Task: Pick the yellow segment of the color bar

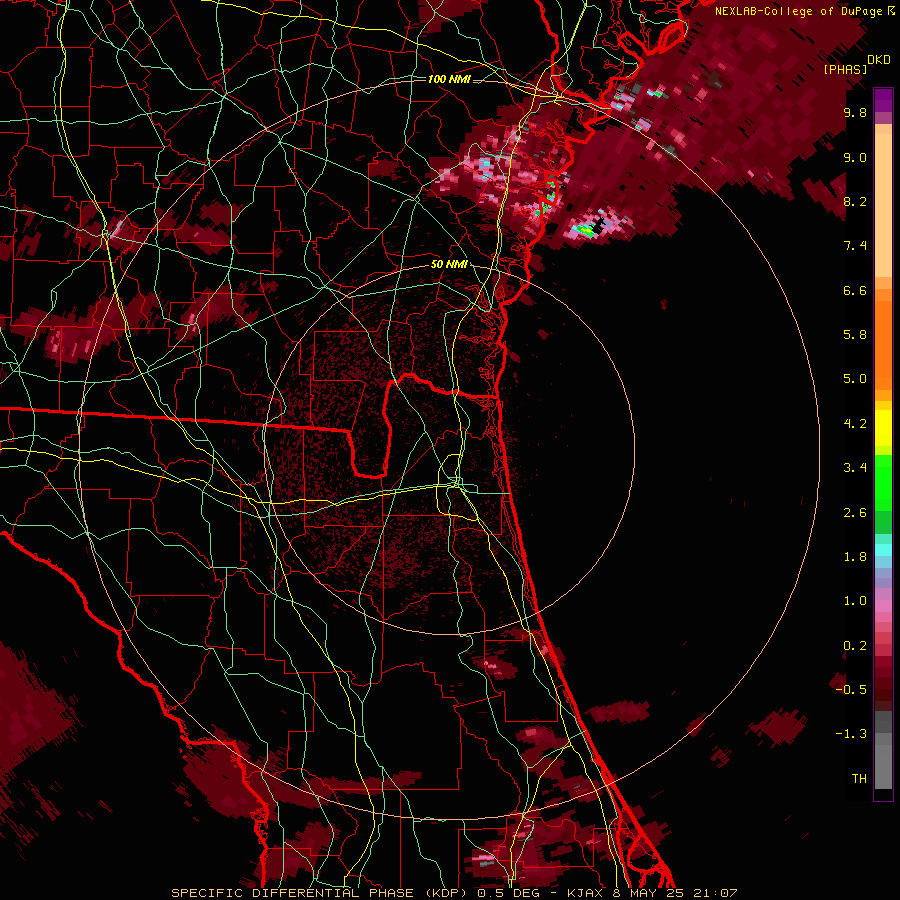Action: pos(883,428)
